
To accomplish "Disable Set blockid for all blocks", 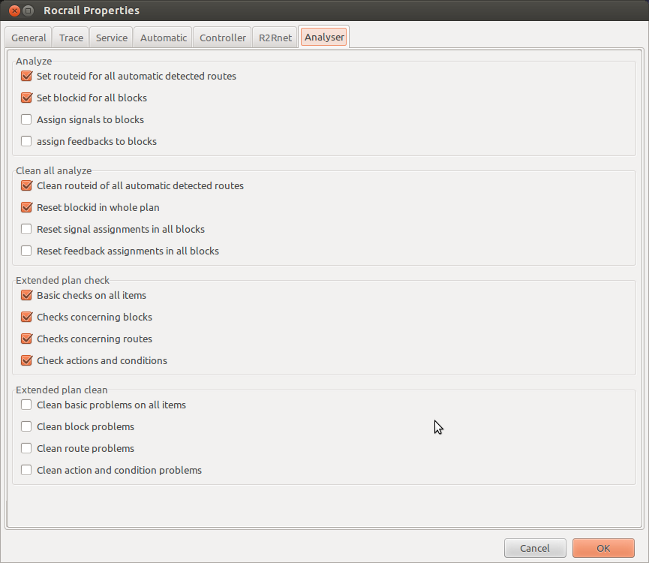I will tap(27, 98).
